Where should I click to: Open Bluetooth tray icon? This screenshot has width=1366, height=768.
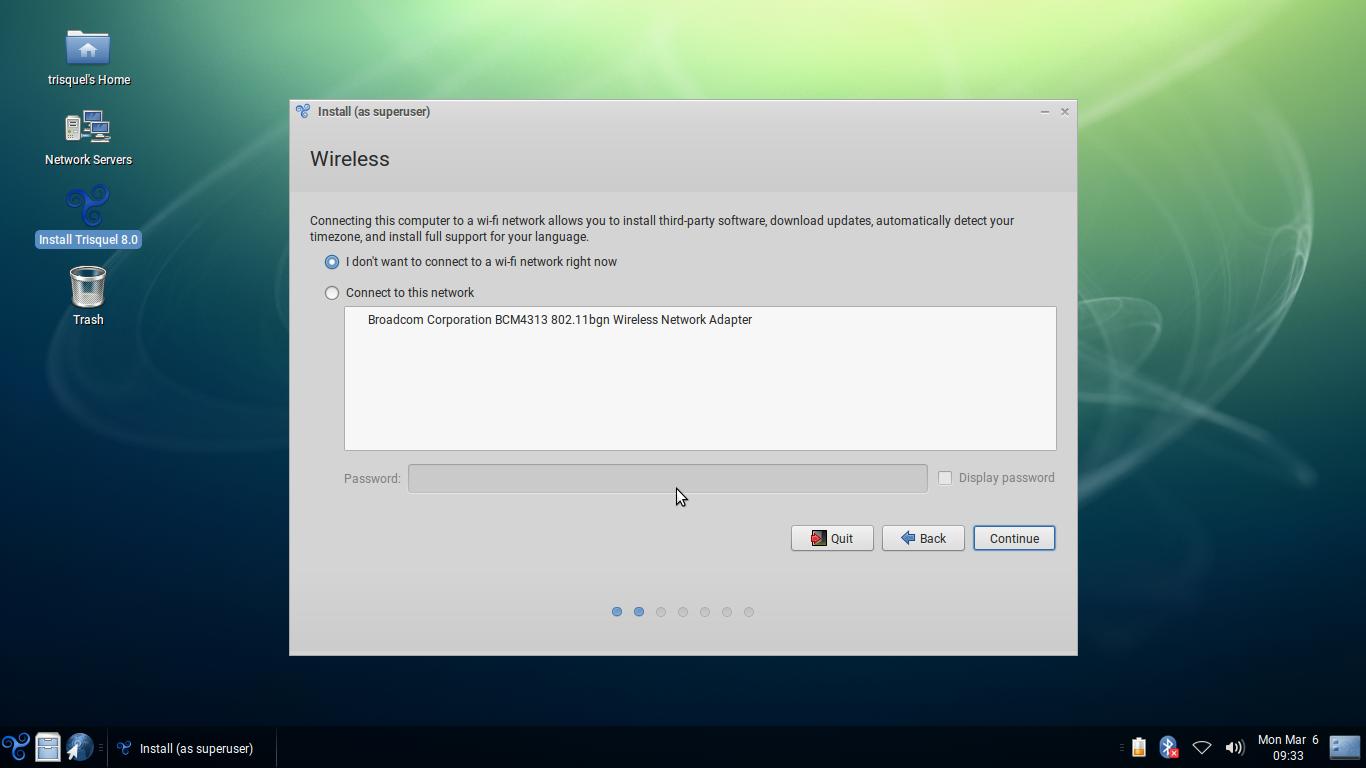[x=1168, y=747]
